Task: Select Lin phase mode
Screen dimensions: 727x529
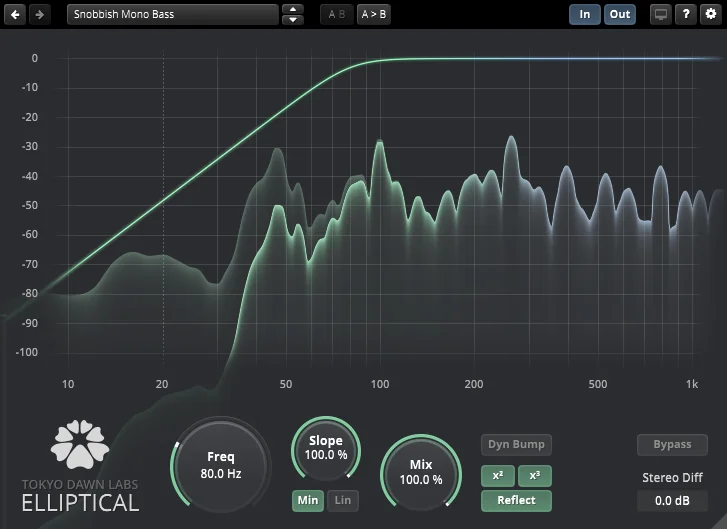Action: [x=343, y=500]
